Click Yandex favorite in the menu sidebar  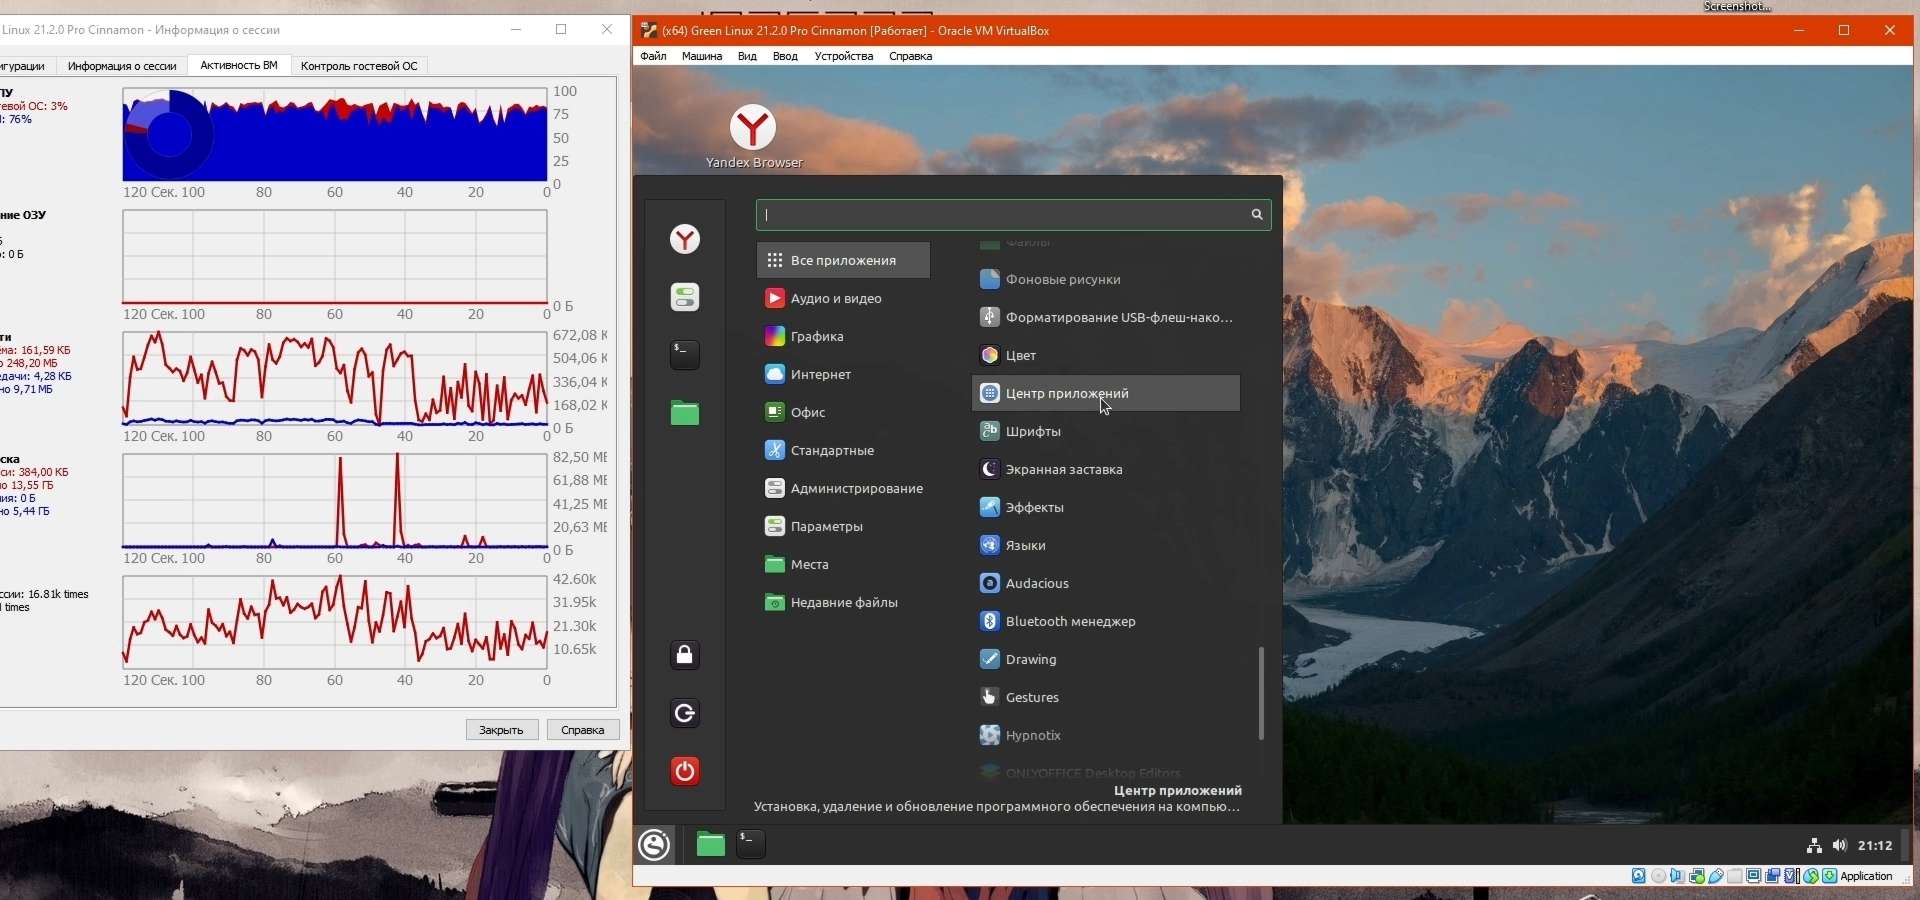685,239
